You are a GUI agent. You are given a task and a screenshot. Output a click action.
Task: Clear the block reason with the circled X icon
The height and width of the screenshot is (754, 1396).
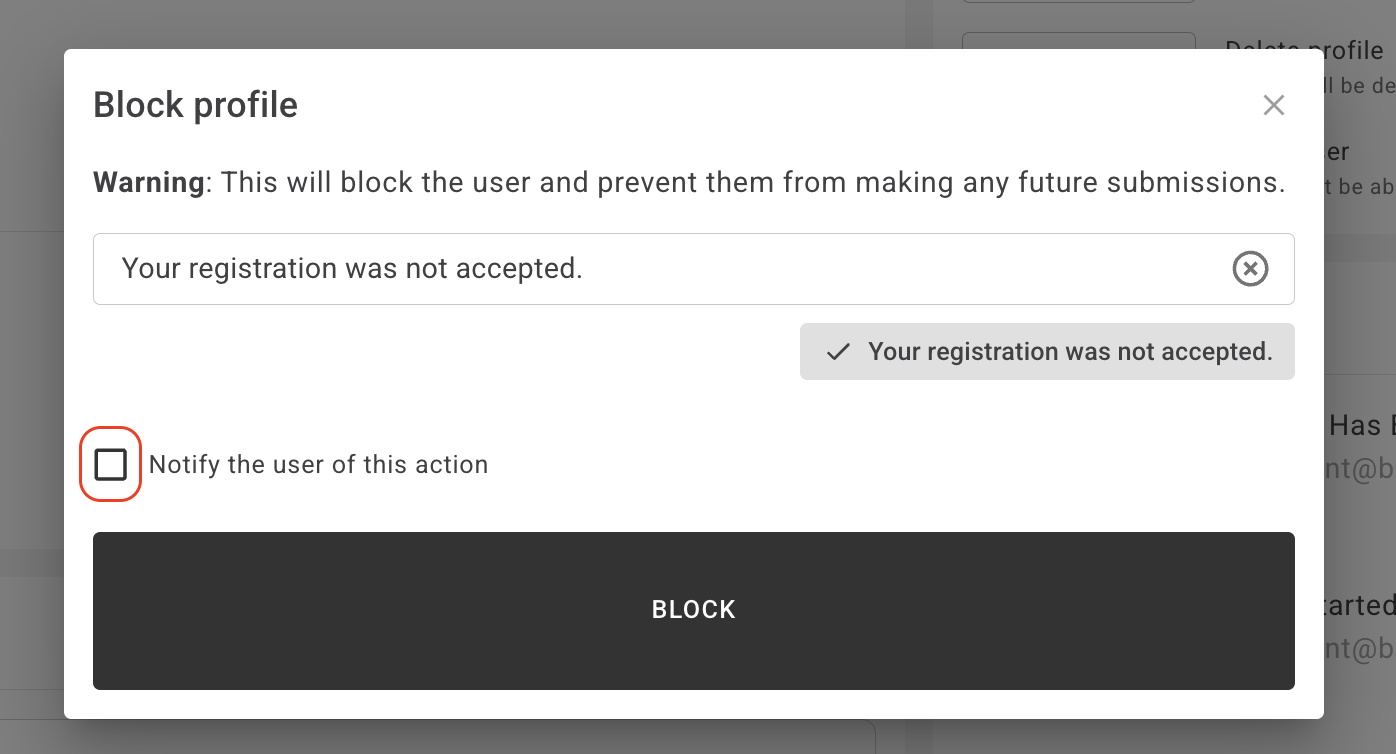(x=1250, y=269)
